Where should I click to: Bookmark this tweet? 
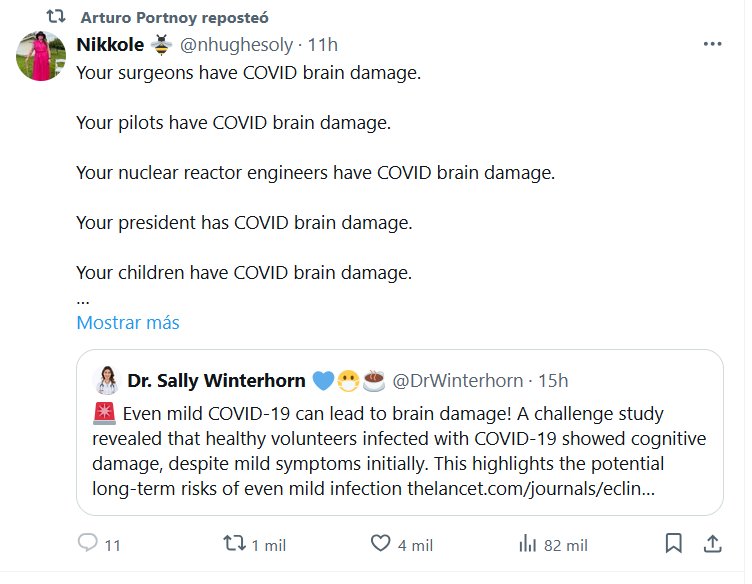(674, 544)
